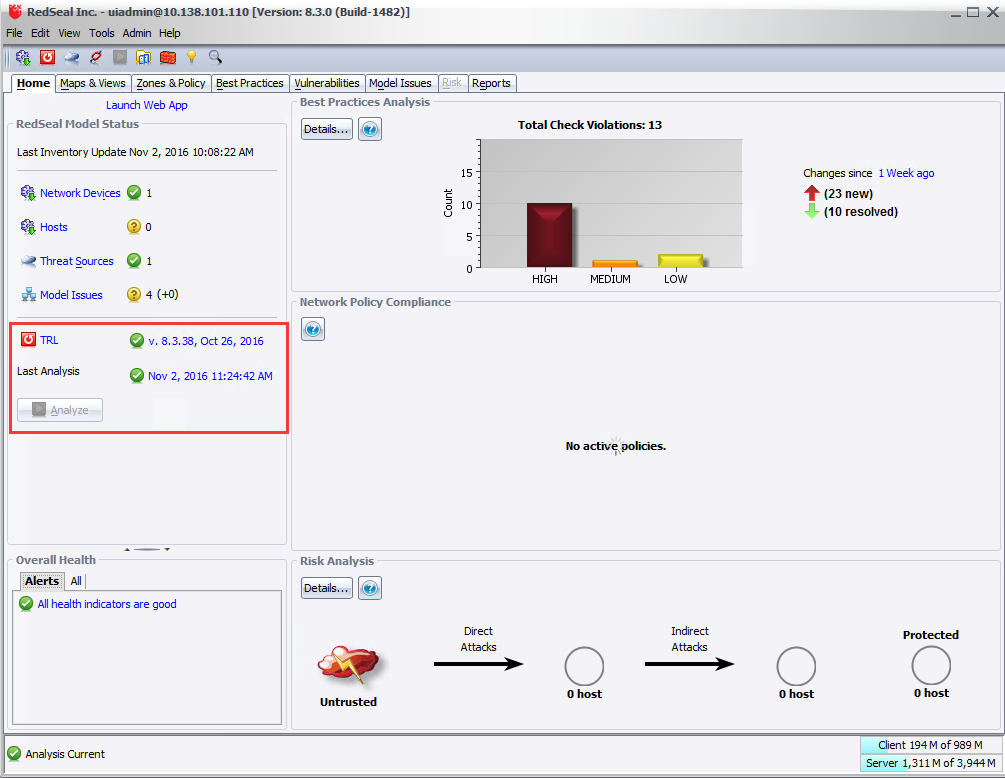Screen dimensions: 1005x778
Task: Open the Tools menu
Action: tap(101, 32)
